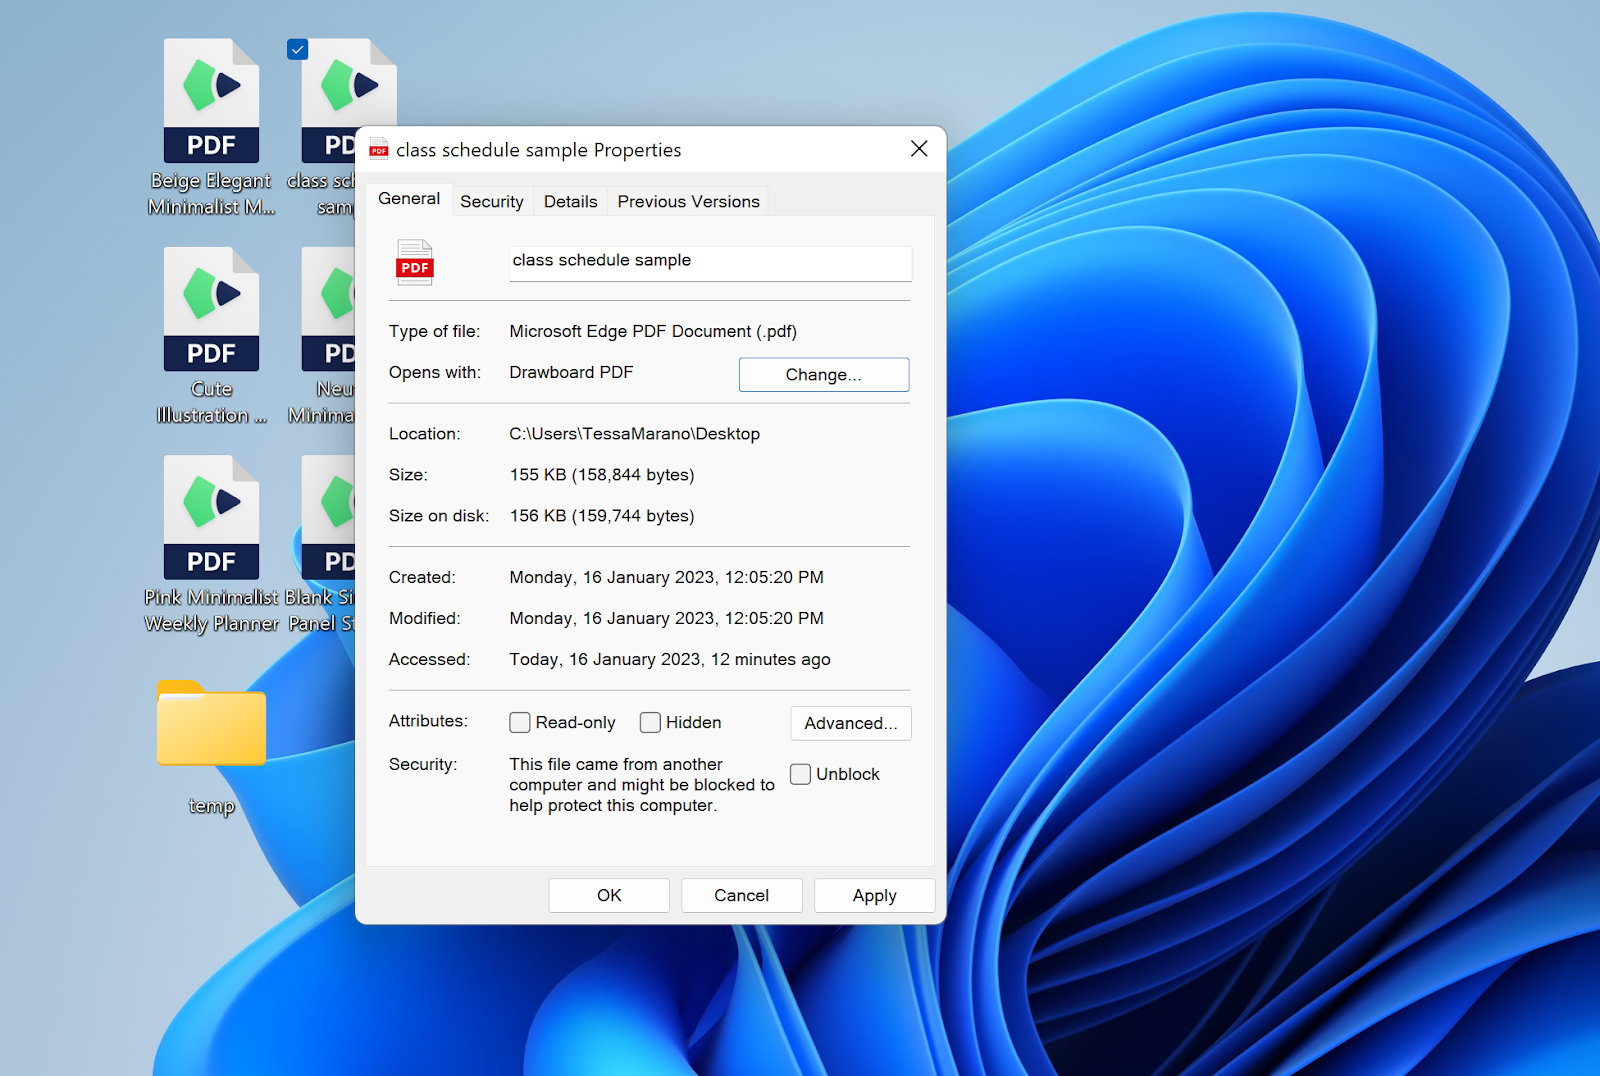This screenshot has height=1076, width=1600.
Task: Uncheck the selection box on class schedule sample
Action: 297,49
